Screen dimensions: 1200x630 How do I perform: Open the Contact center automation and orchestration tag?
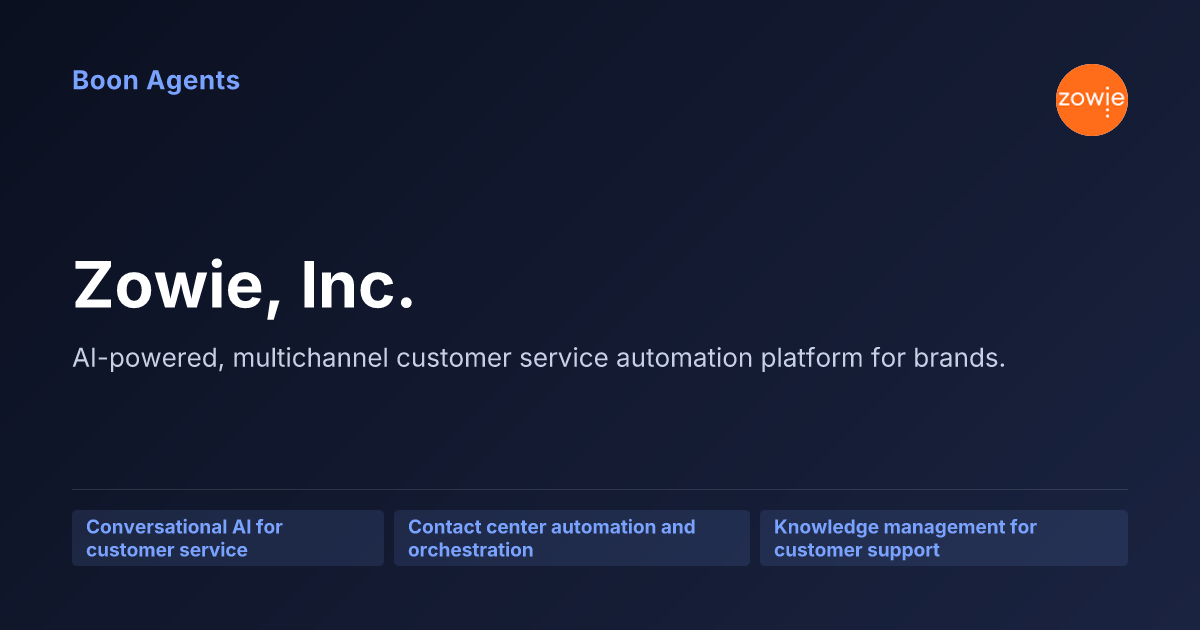[x=572, y=538]
